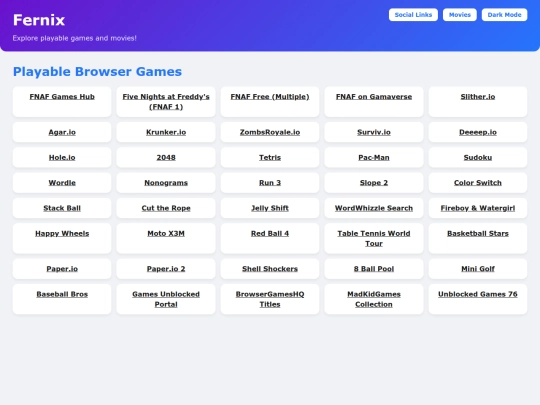Open the Pac-Man link
540x405 pixels.
[374, 157]
